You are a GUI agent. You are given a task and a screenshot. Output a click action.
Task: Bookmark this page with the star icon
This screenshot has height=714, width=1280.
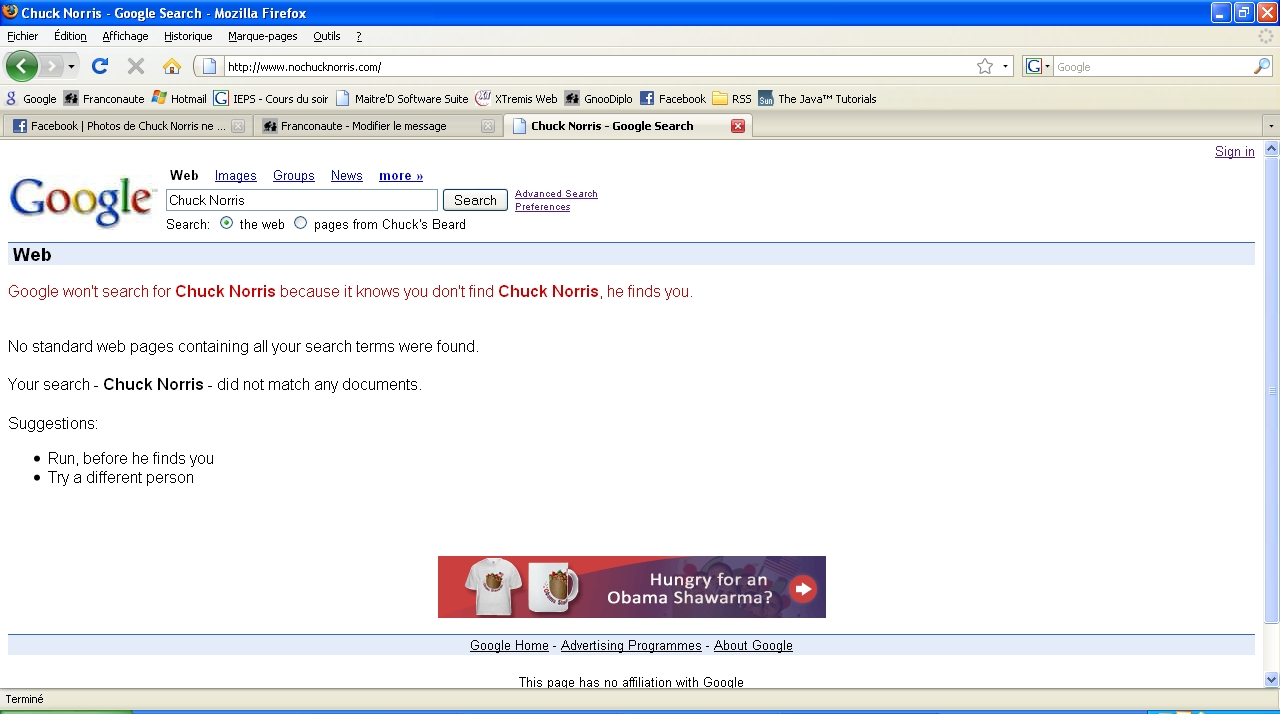[985, 67]
